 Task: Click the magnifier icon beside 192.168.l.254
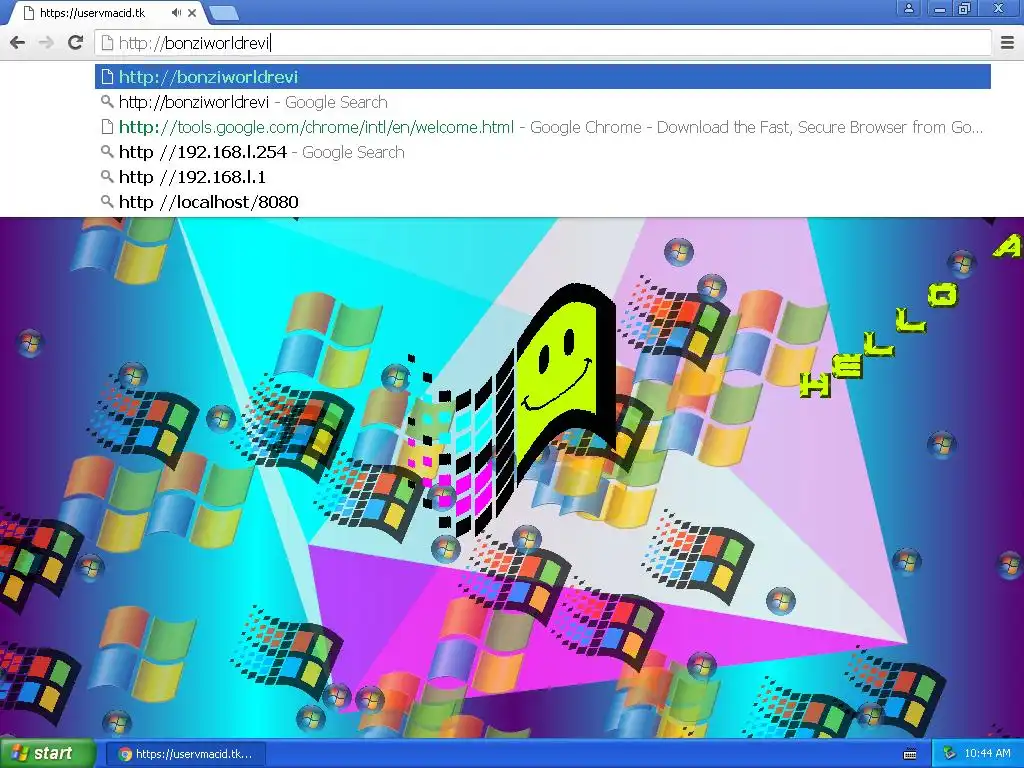(x=107, y=152)
